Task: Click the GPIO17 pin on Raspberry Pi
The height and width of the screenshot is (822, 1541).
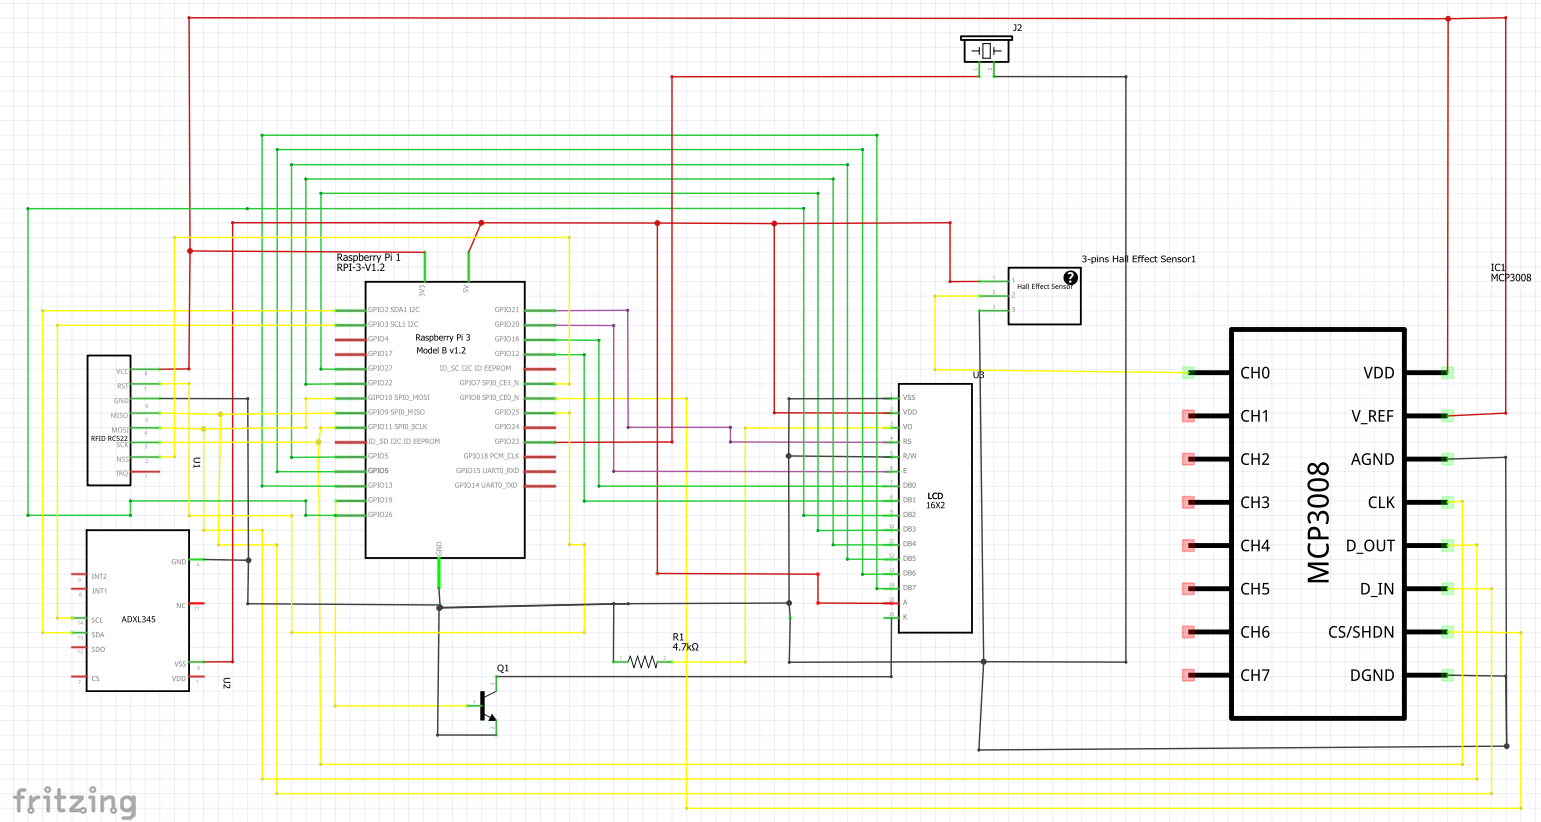Action: pos(350,354)
